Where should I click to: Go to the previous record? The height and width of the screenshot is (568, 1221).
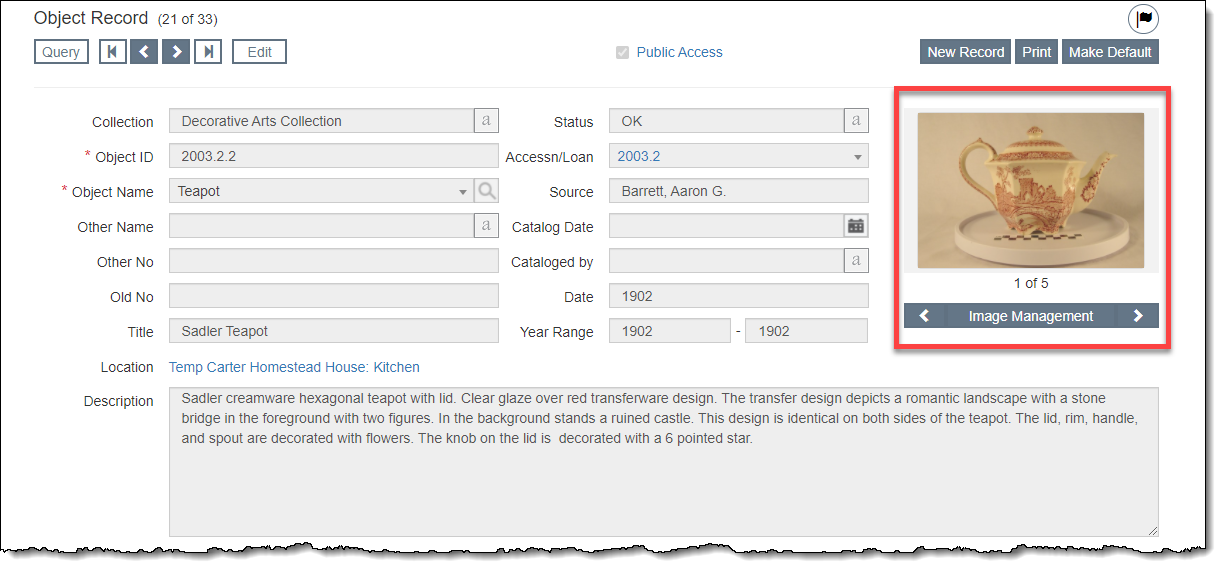click(x=144, y=52)
